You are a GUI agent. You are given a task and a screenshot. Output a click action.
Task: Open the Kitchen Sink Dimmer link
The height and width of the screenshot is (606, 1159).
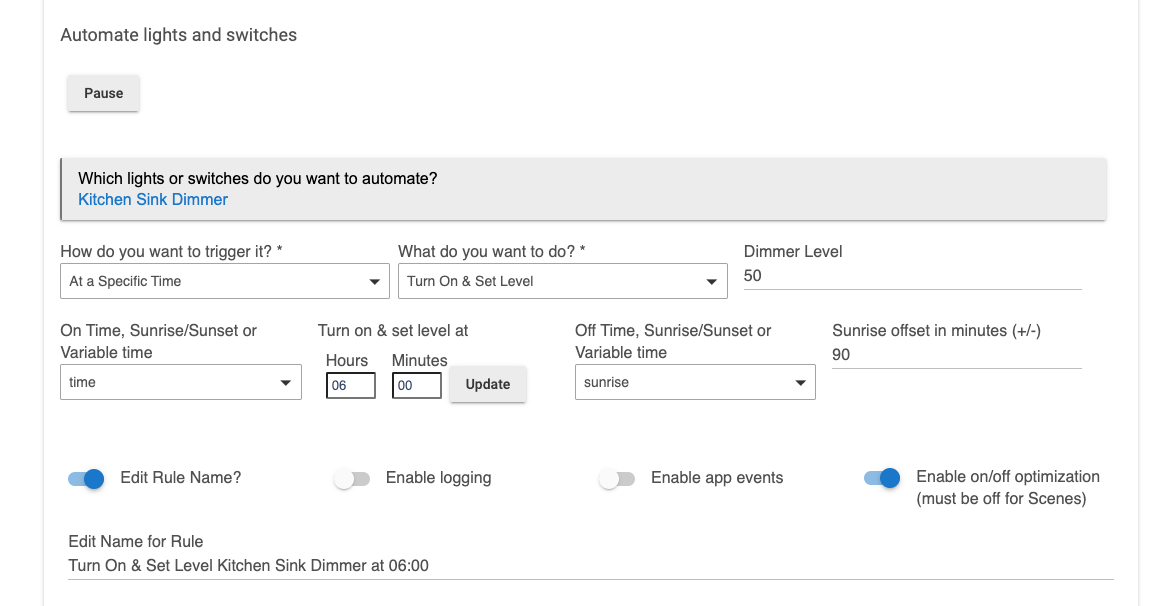click(x=153, y=200)
